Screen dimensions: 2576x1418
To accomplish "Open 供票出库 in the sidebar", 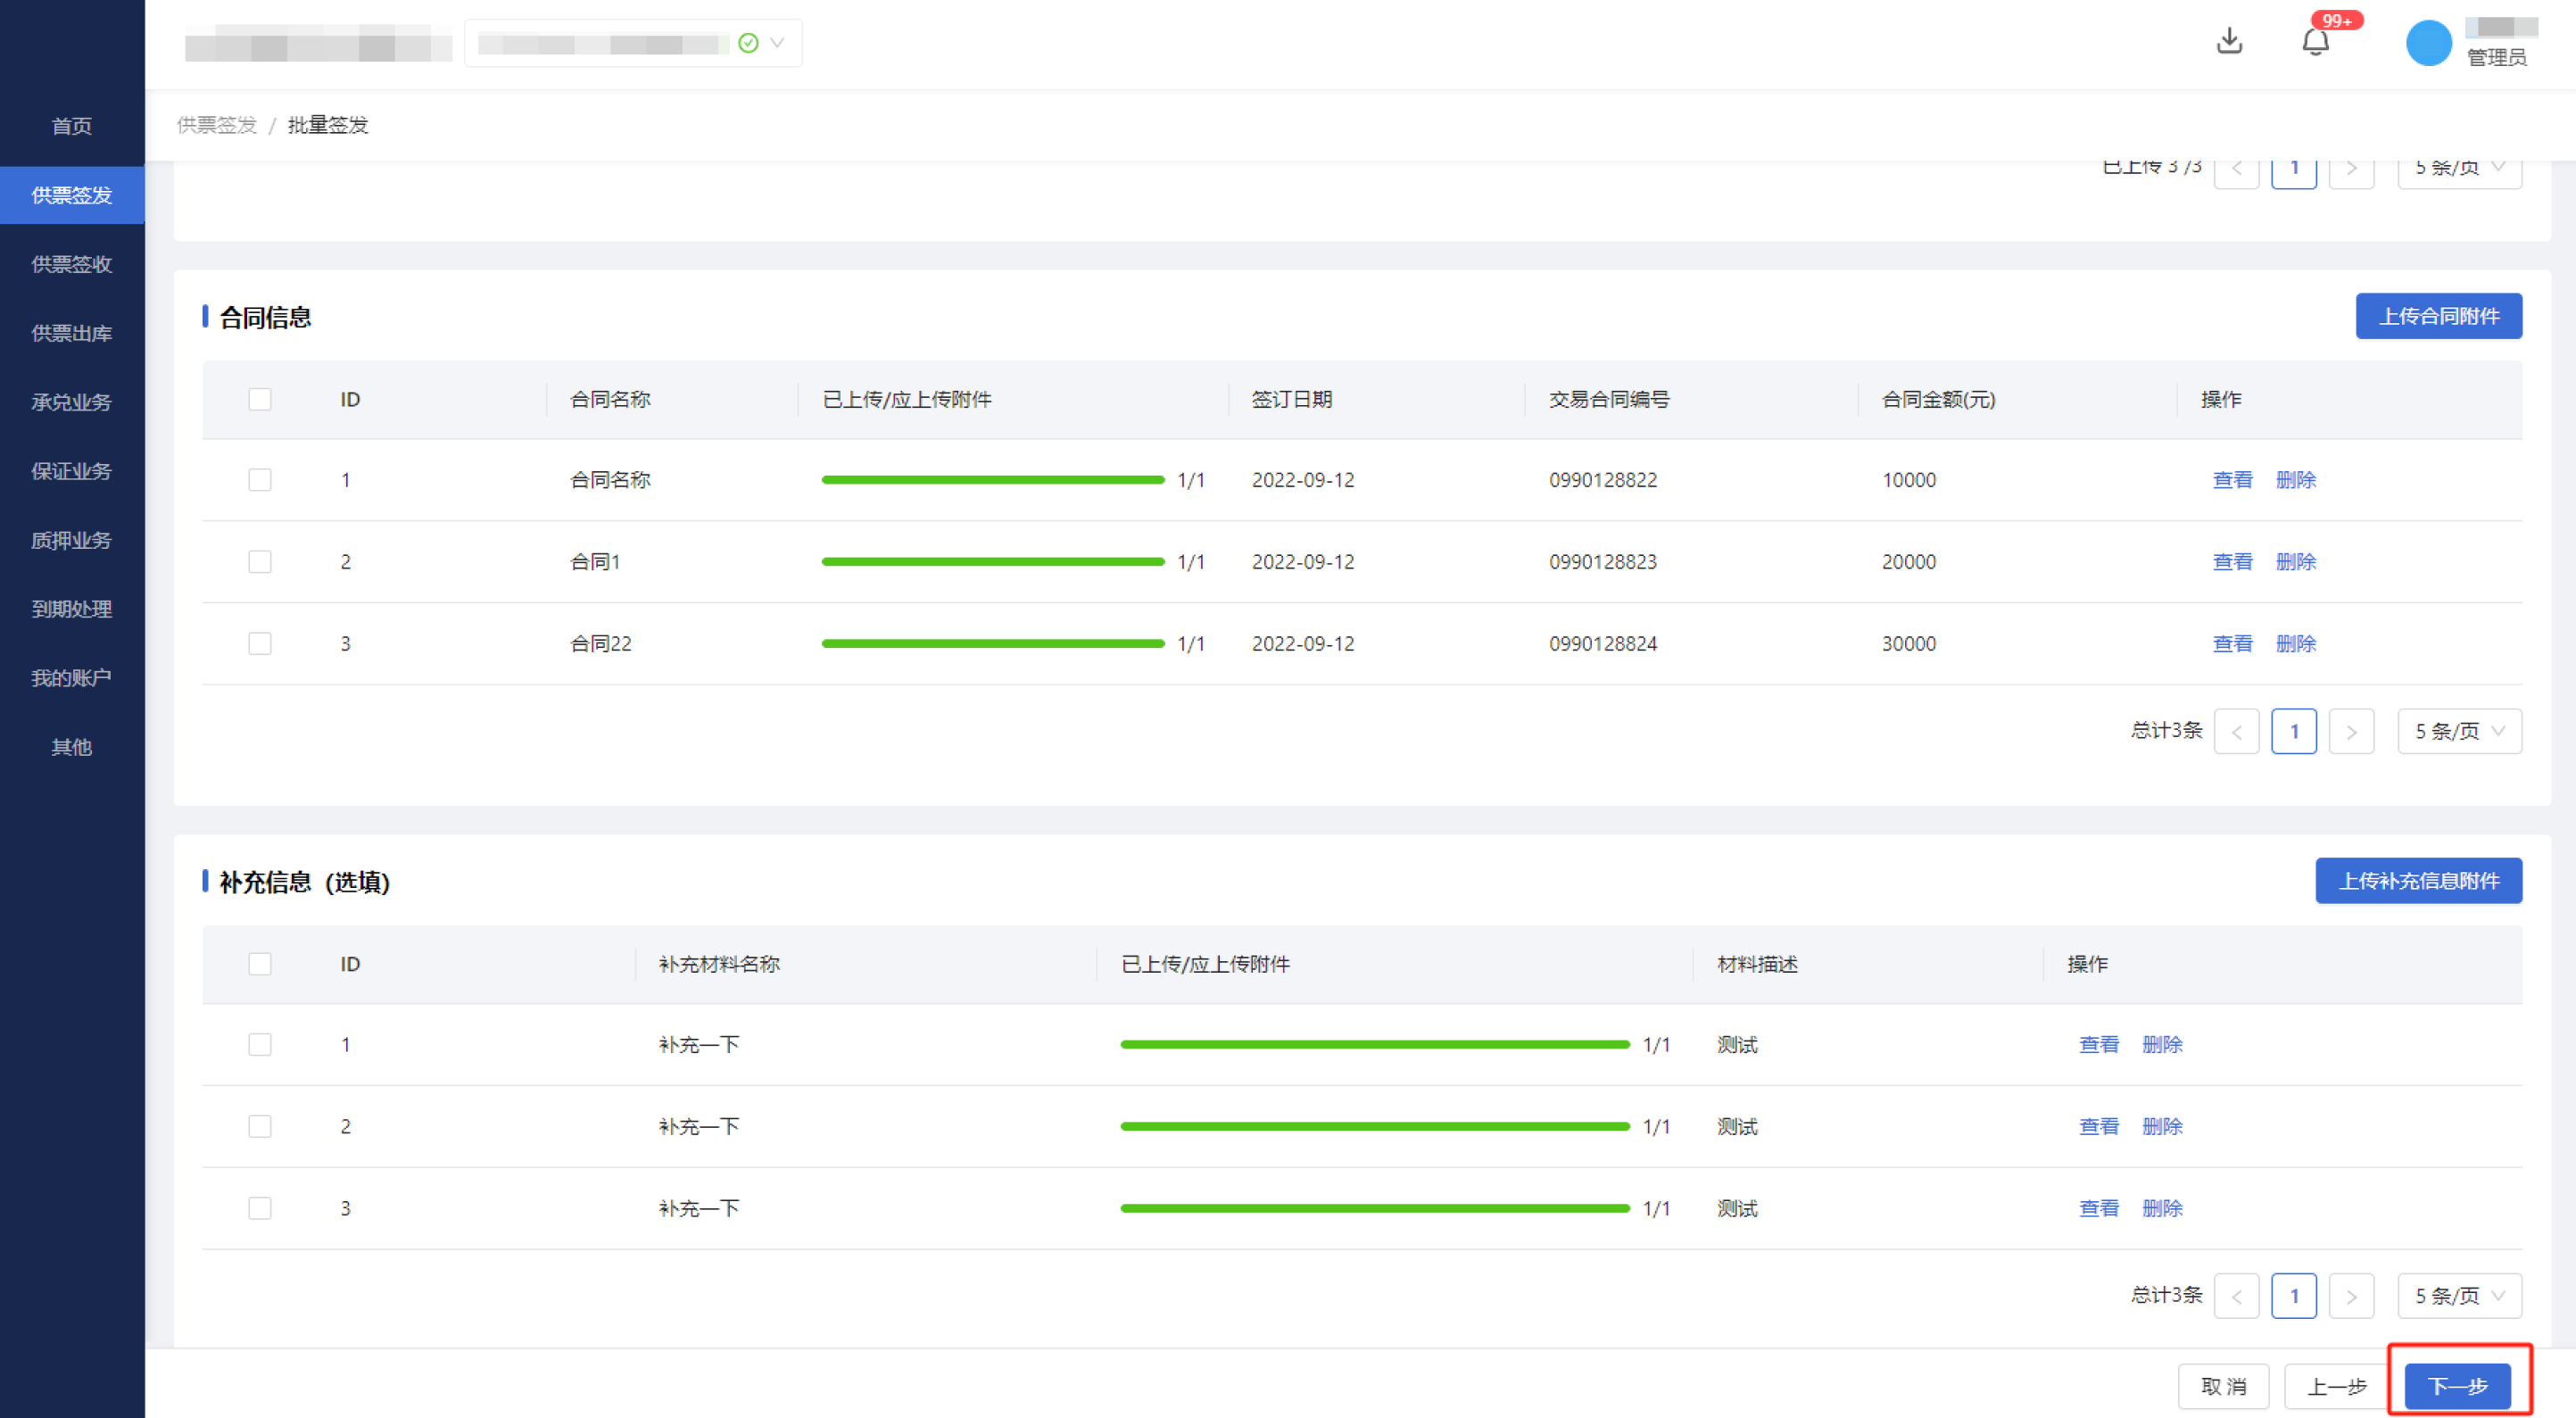I will tap(72, 333).
